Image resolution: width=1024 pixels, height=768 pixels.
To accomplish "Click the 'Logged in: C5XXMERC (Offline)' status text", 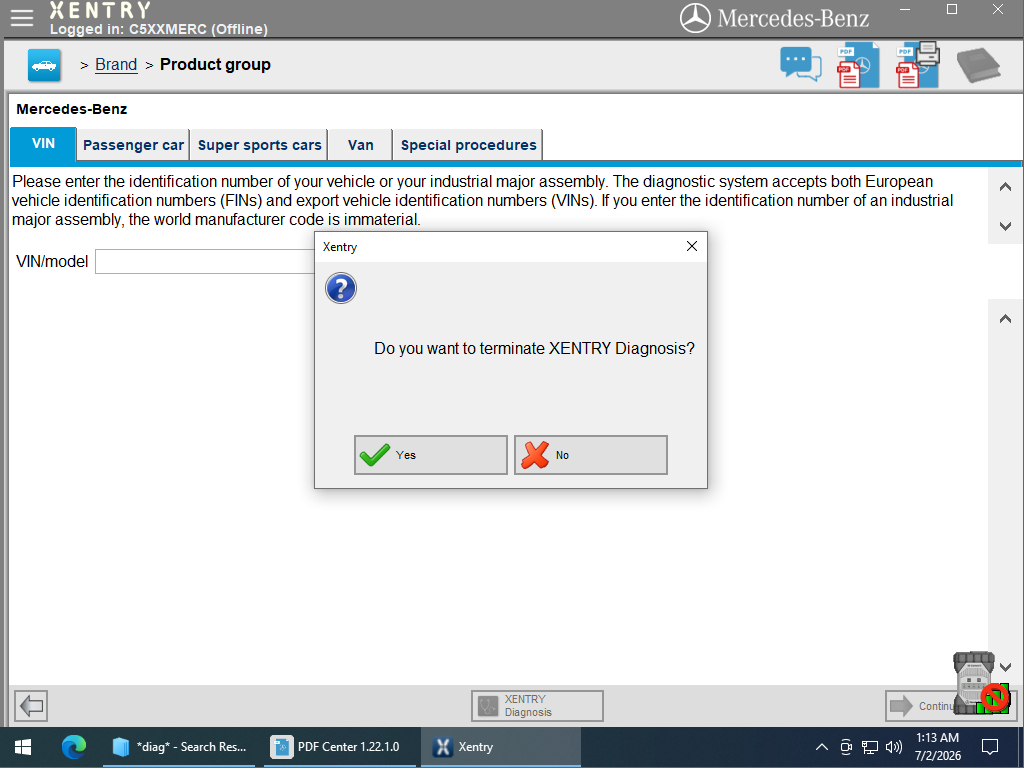I will coord(159,29).
